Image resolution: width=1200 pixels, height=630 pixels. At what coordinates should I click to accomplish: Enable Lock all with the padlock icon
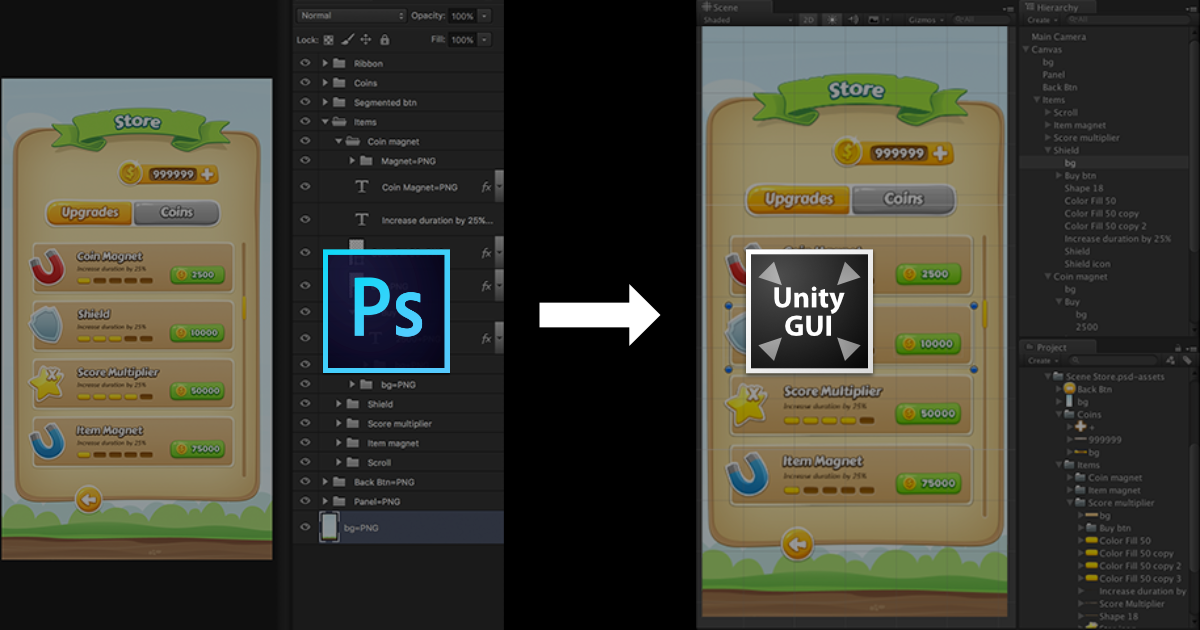[385, 39]
